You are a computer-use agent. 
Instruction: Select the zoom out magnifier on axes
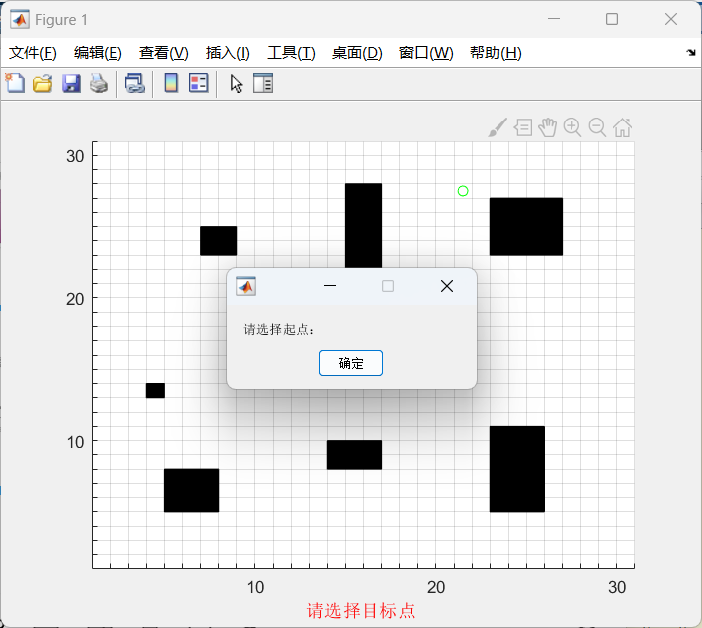[597, 127]
